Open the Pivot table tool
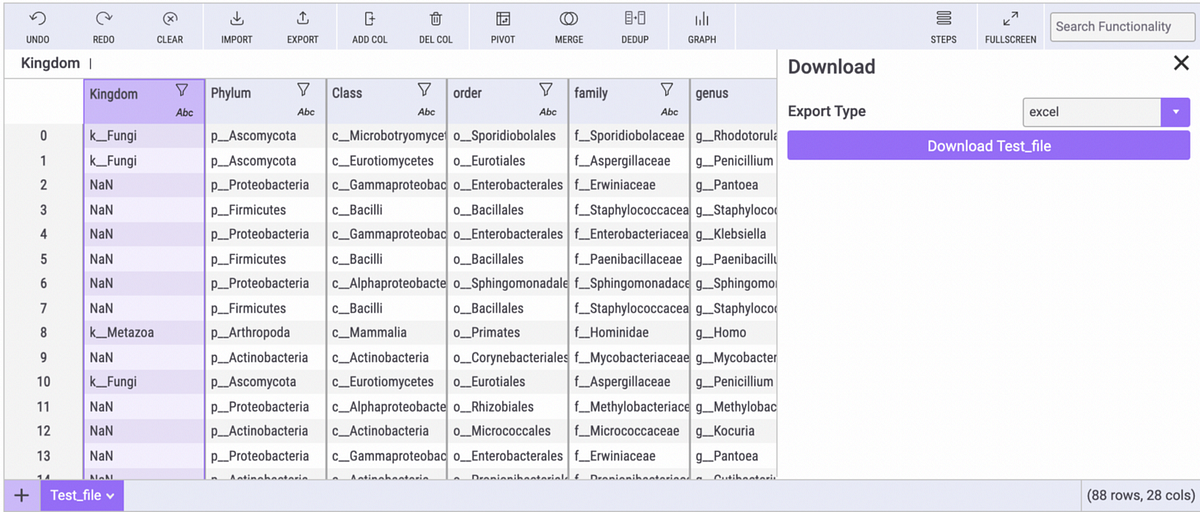Image resolution: width=1200 pixels, height=512 pixels. (x=503, y=19)
